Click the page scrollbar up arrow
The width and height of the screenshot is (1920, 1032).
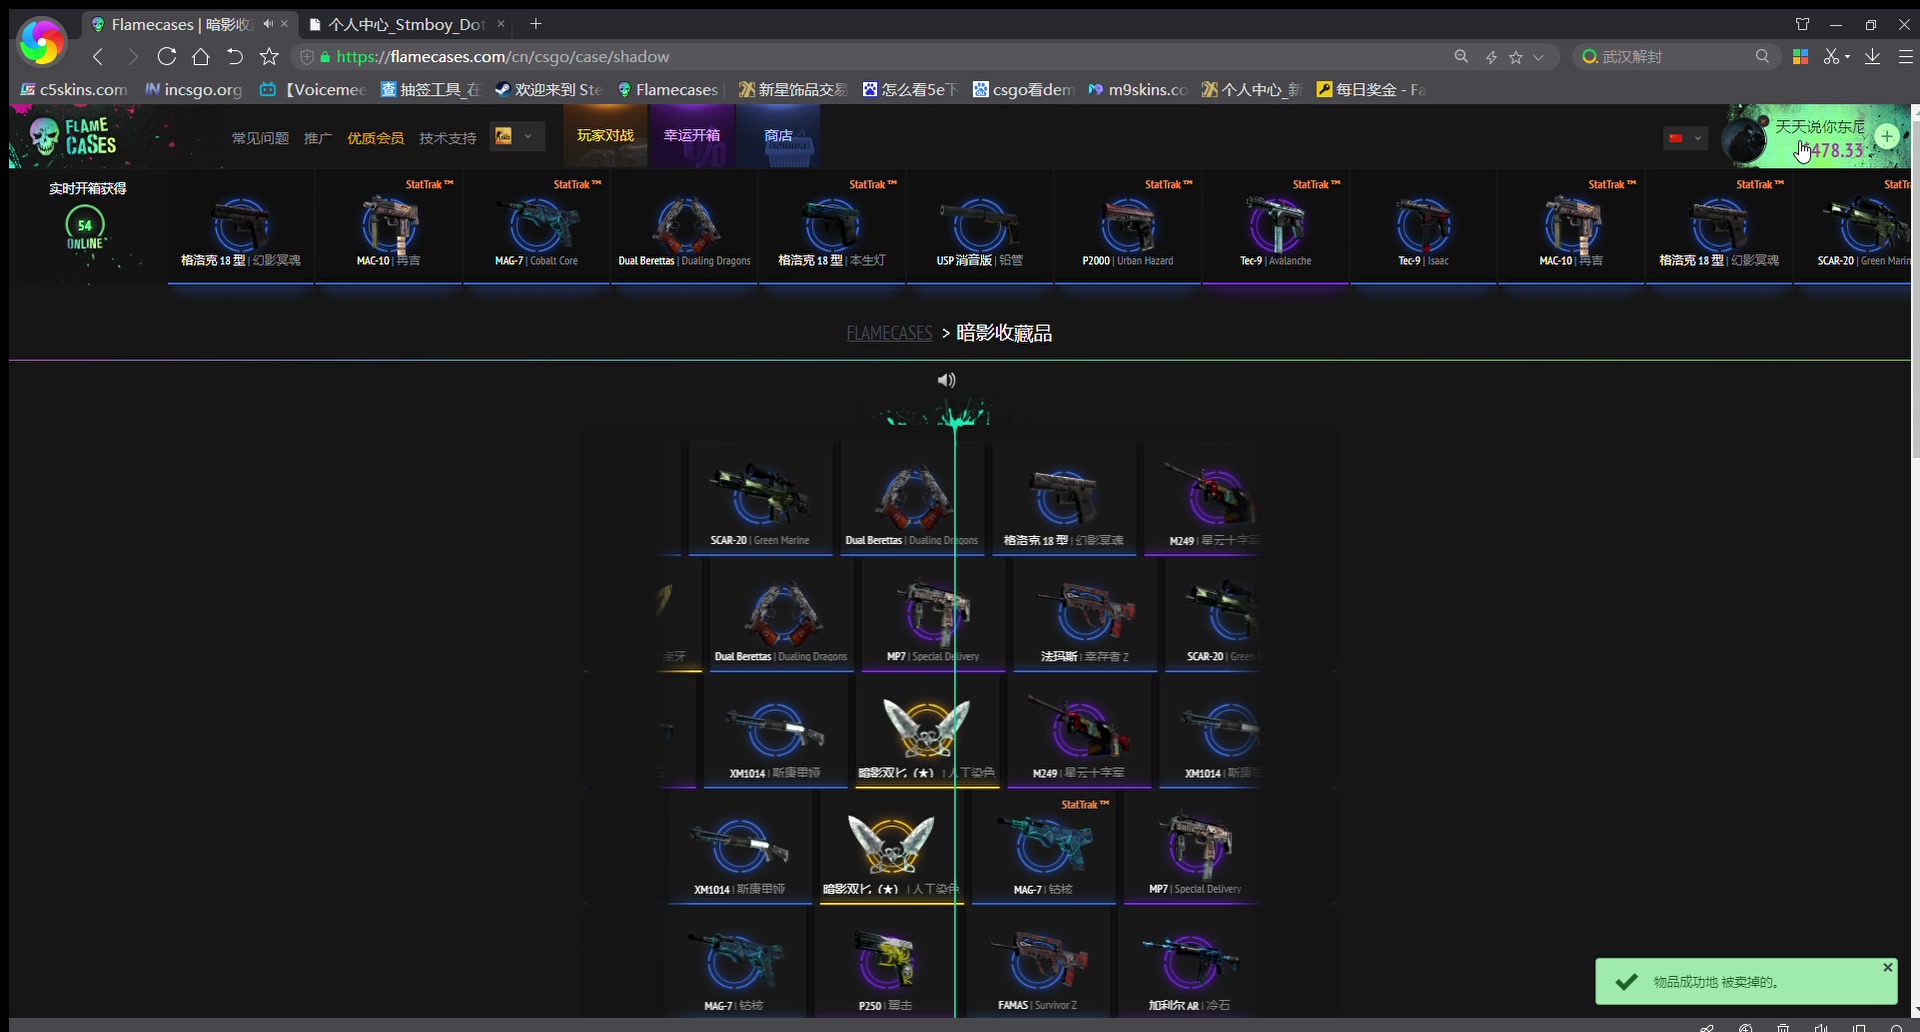[x=1915, y=111]
